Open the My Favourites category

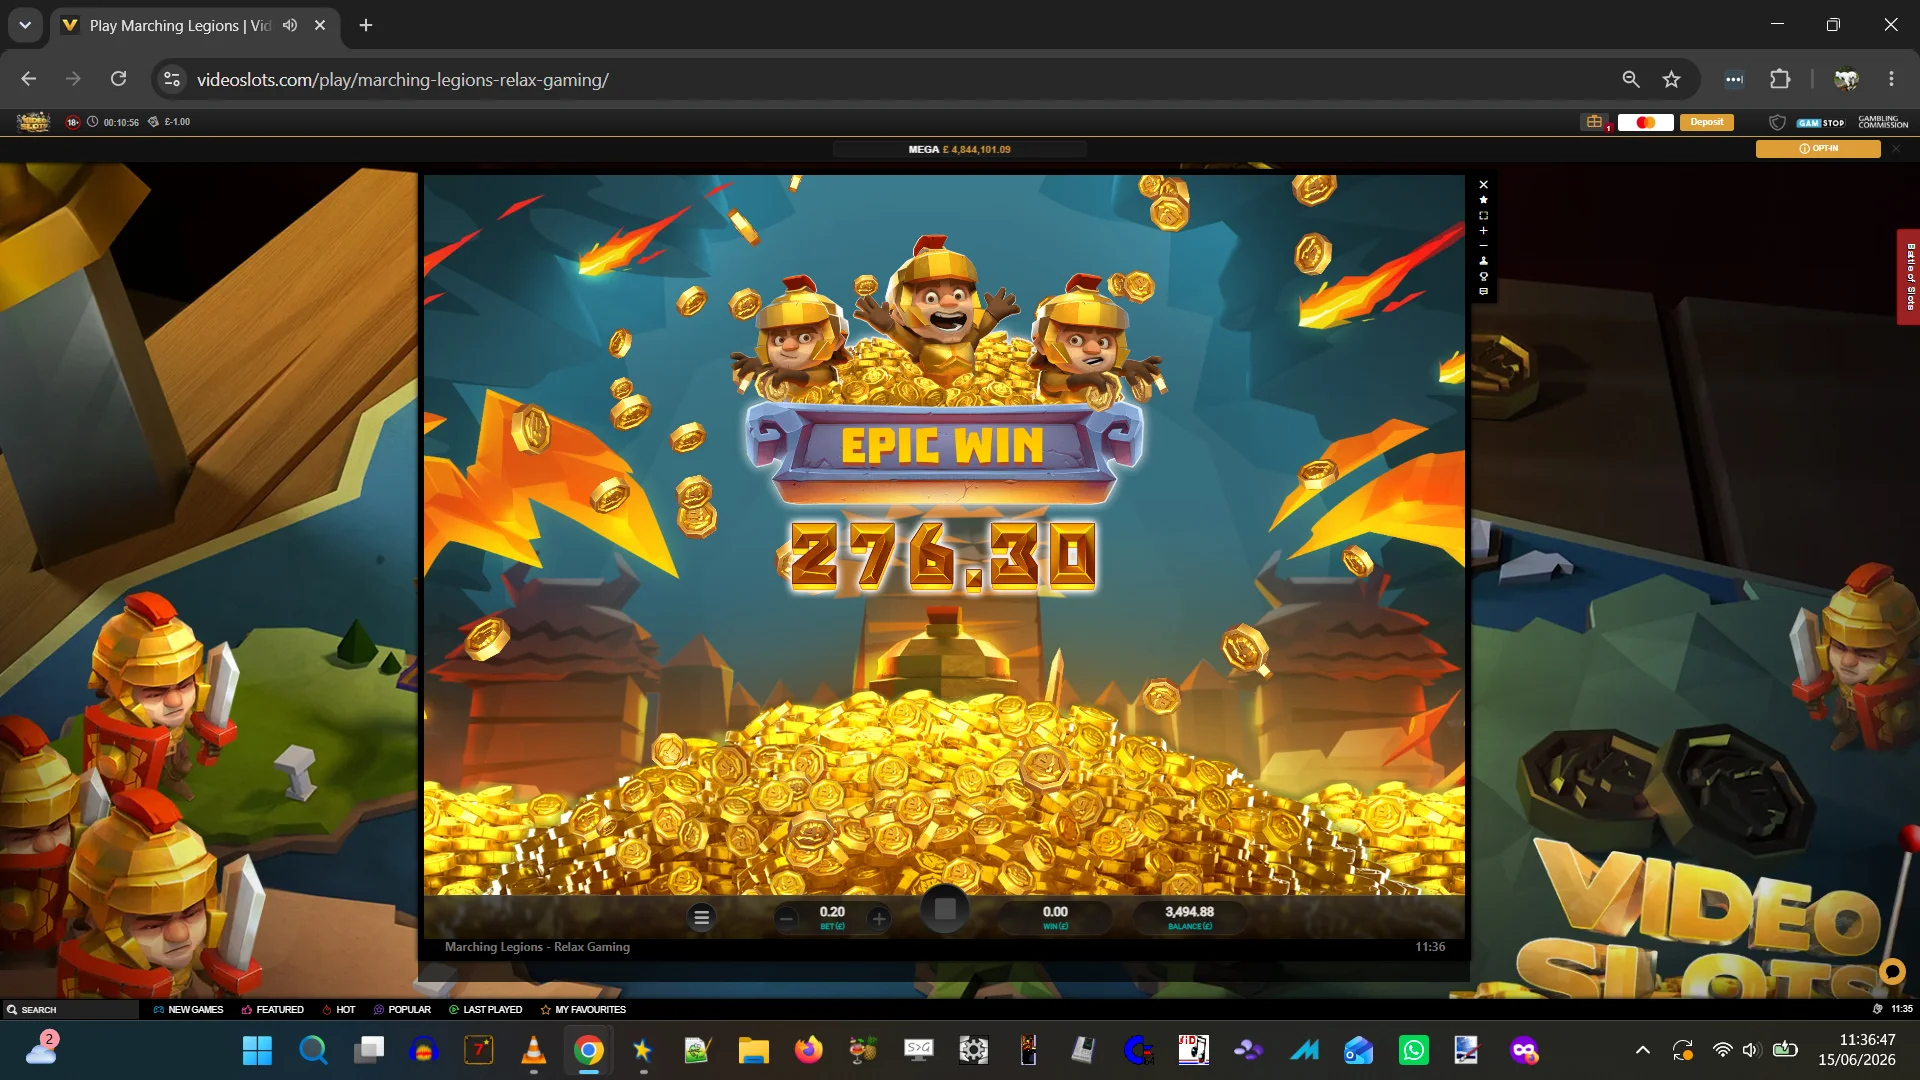(583, 1010)
